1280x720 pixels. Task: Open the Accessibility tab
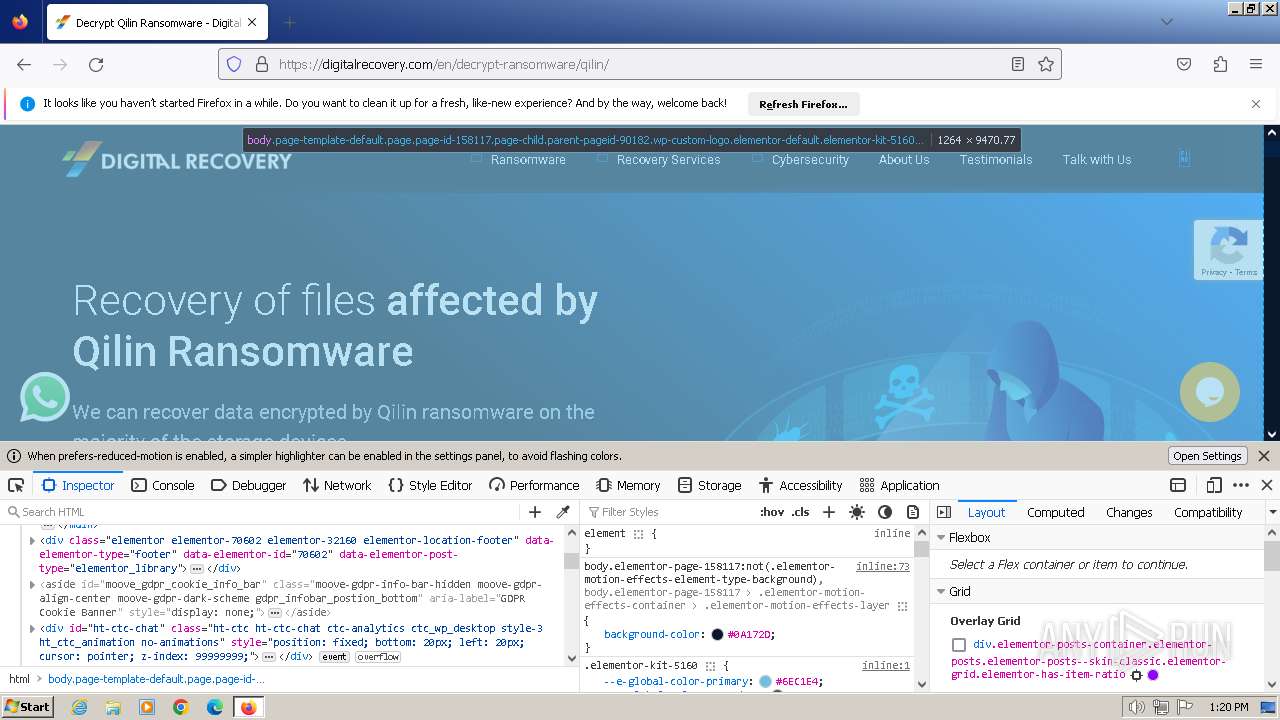(x=800, y=485)
